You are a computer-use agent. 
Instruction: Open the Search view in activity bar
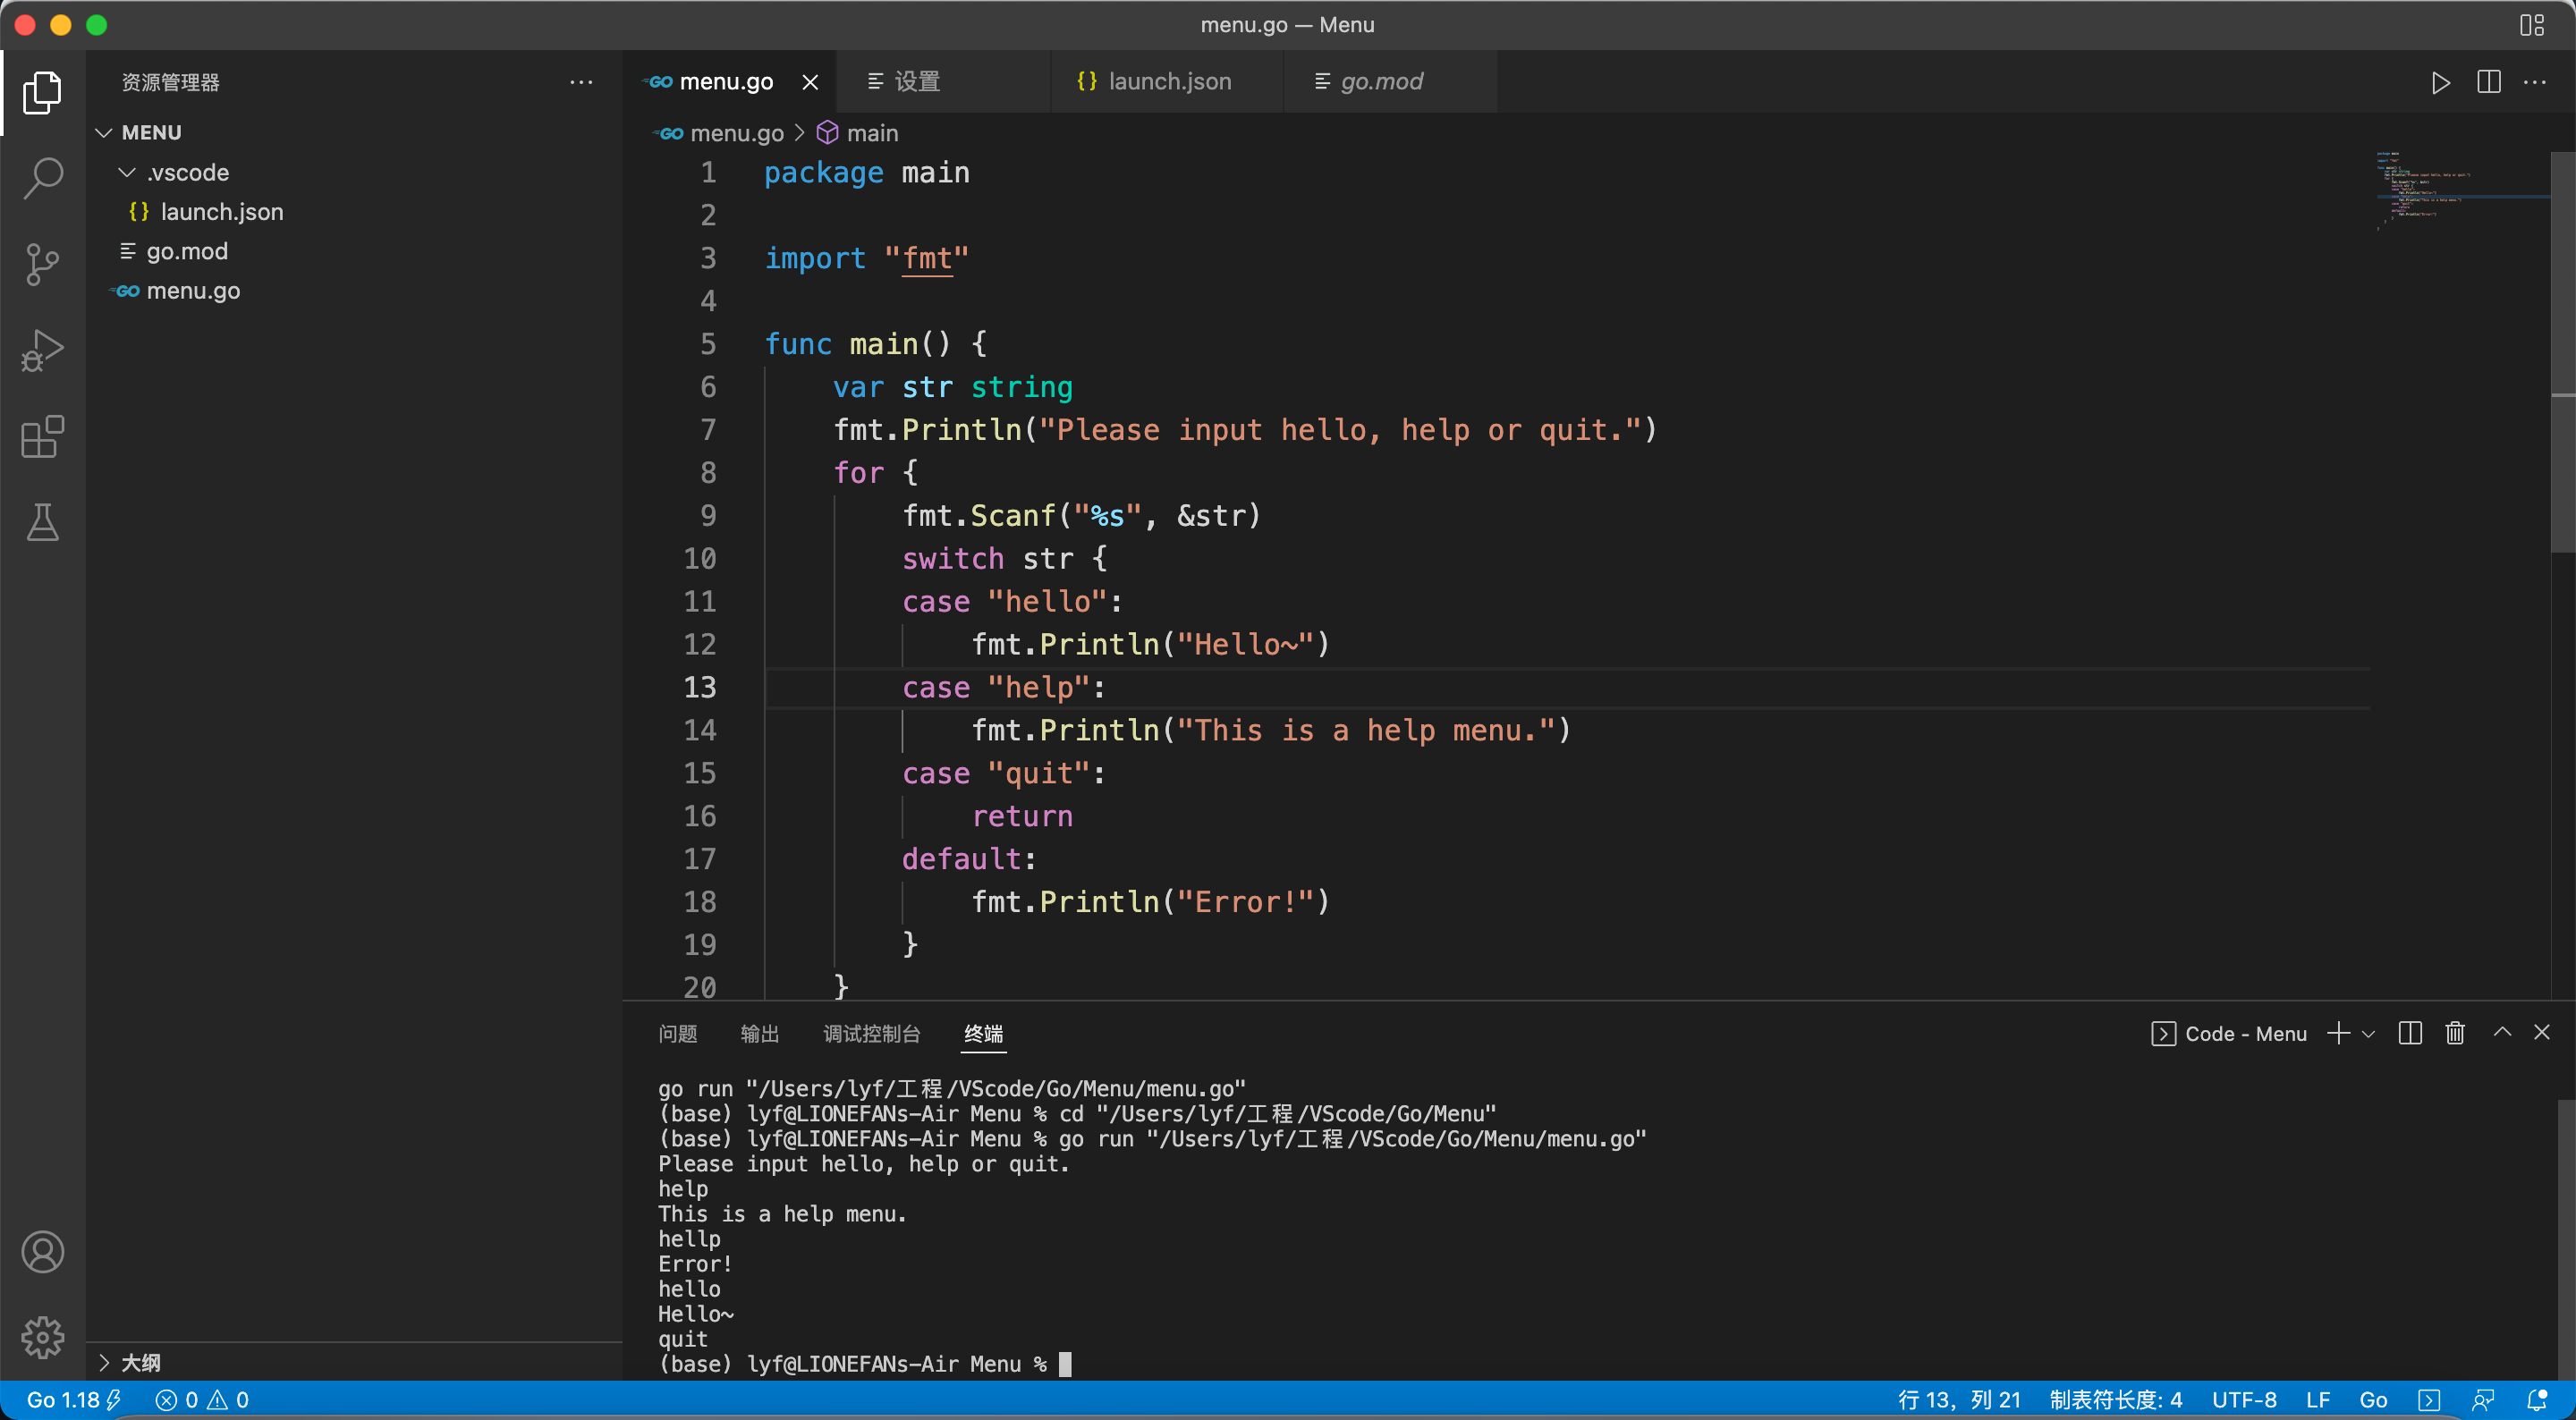click(x=42, y=178)
